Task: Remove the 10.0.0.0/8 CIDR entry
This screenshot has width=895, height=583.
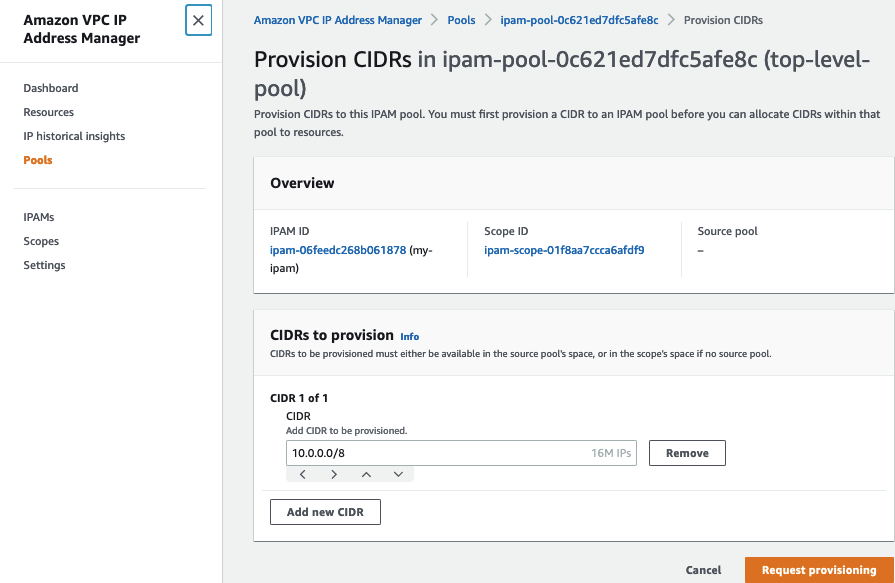Action: click(x=687, y=452)
